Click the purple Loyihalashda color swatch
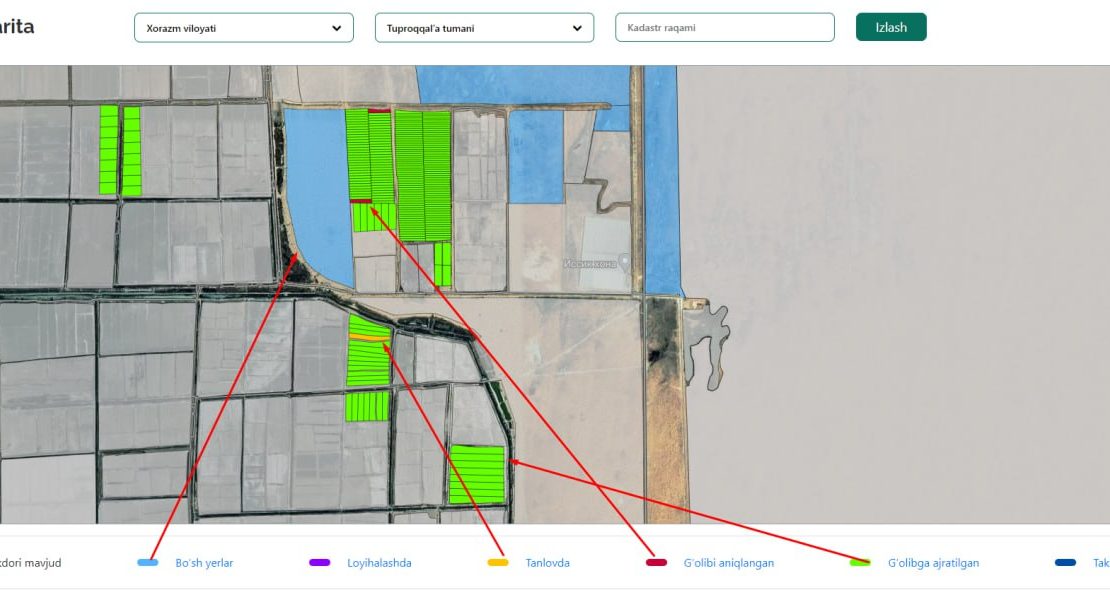 point(320,563)
